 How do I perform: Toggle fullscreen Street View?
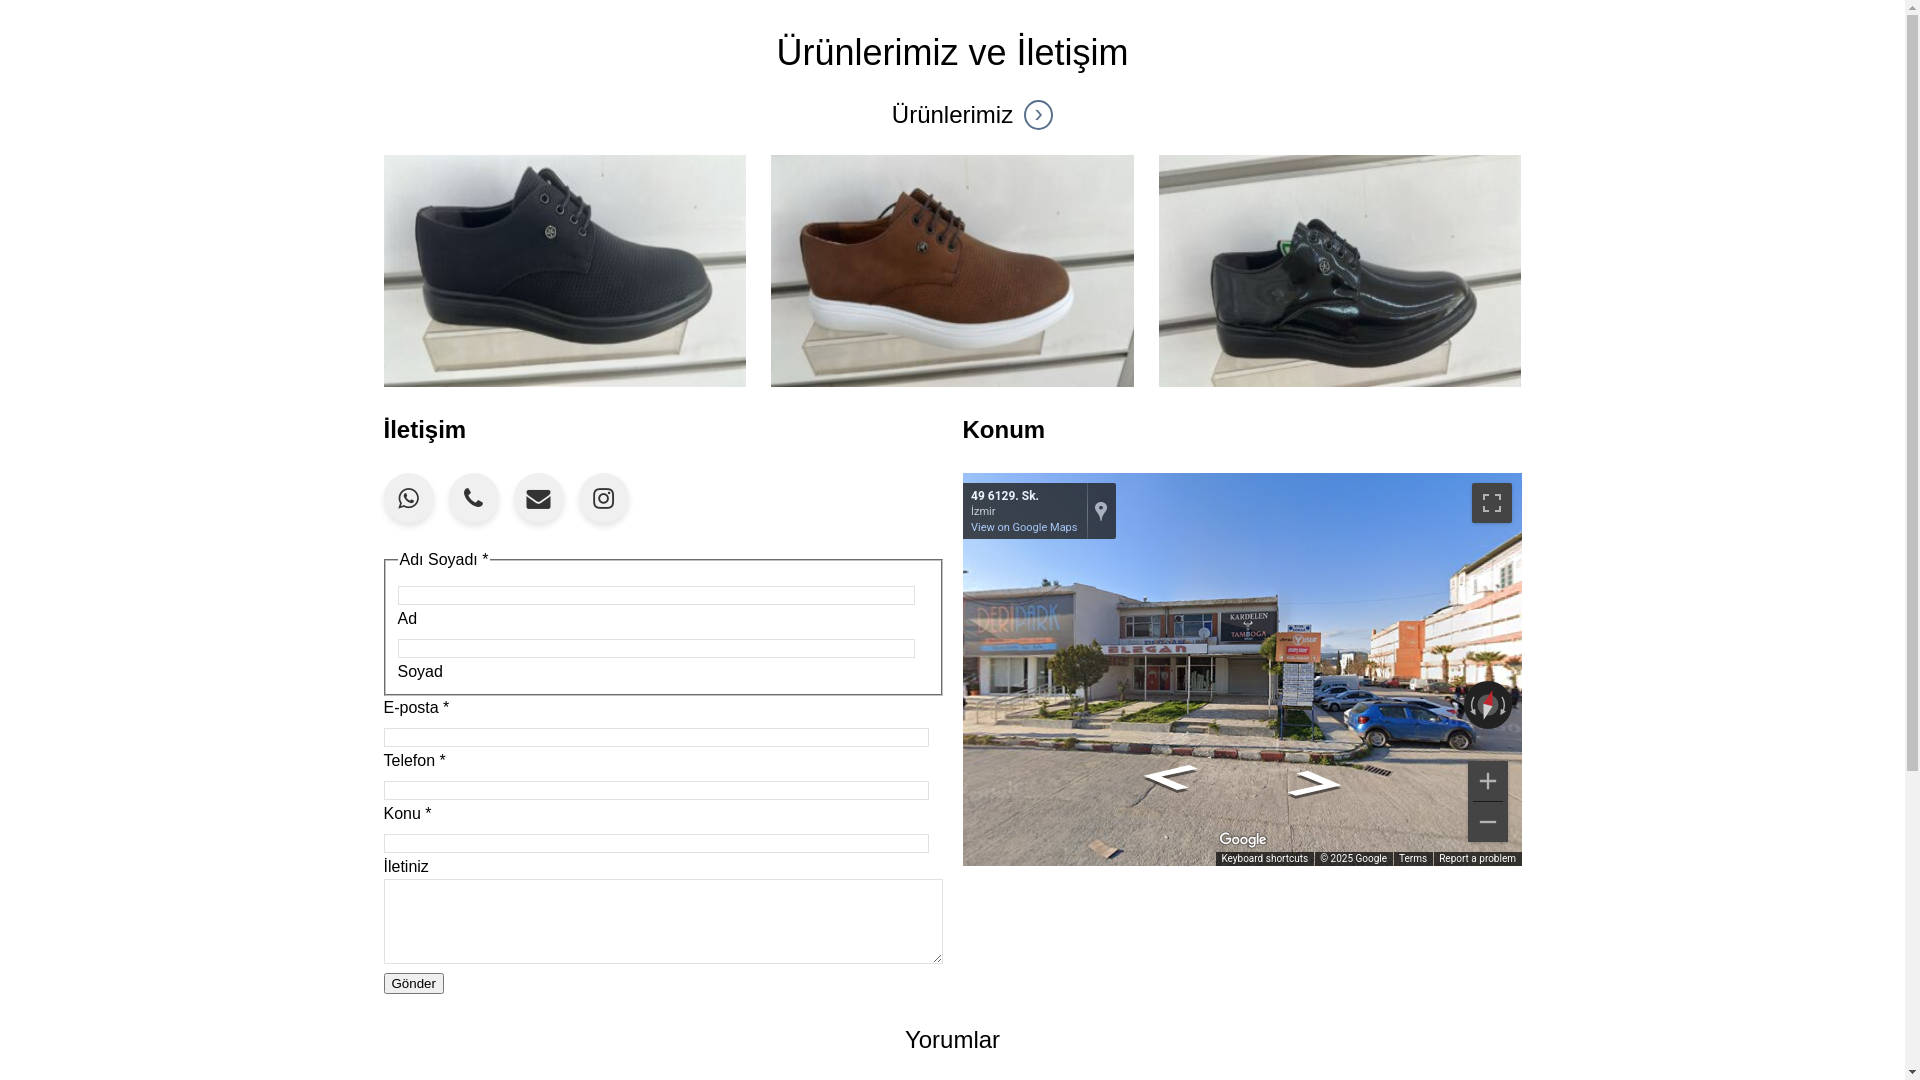[x=1491, y=503]
